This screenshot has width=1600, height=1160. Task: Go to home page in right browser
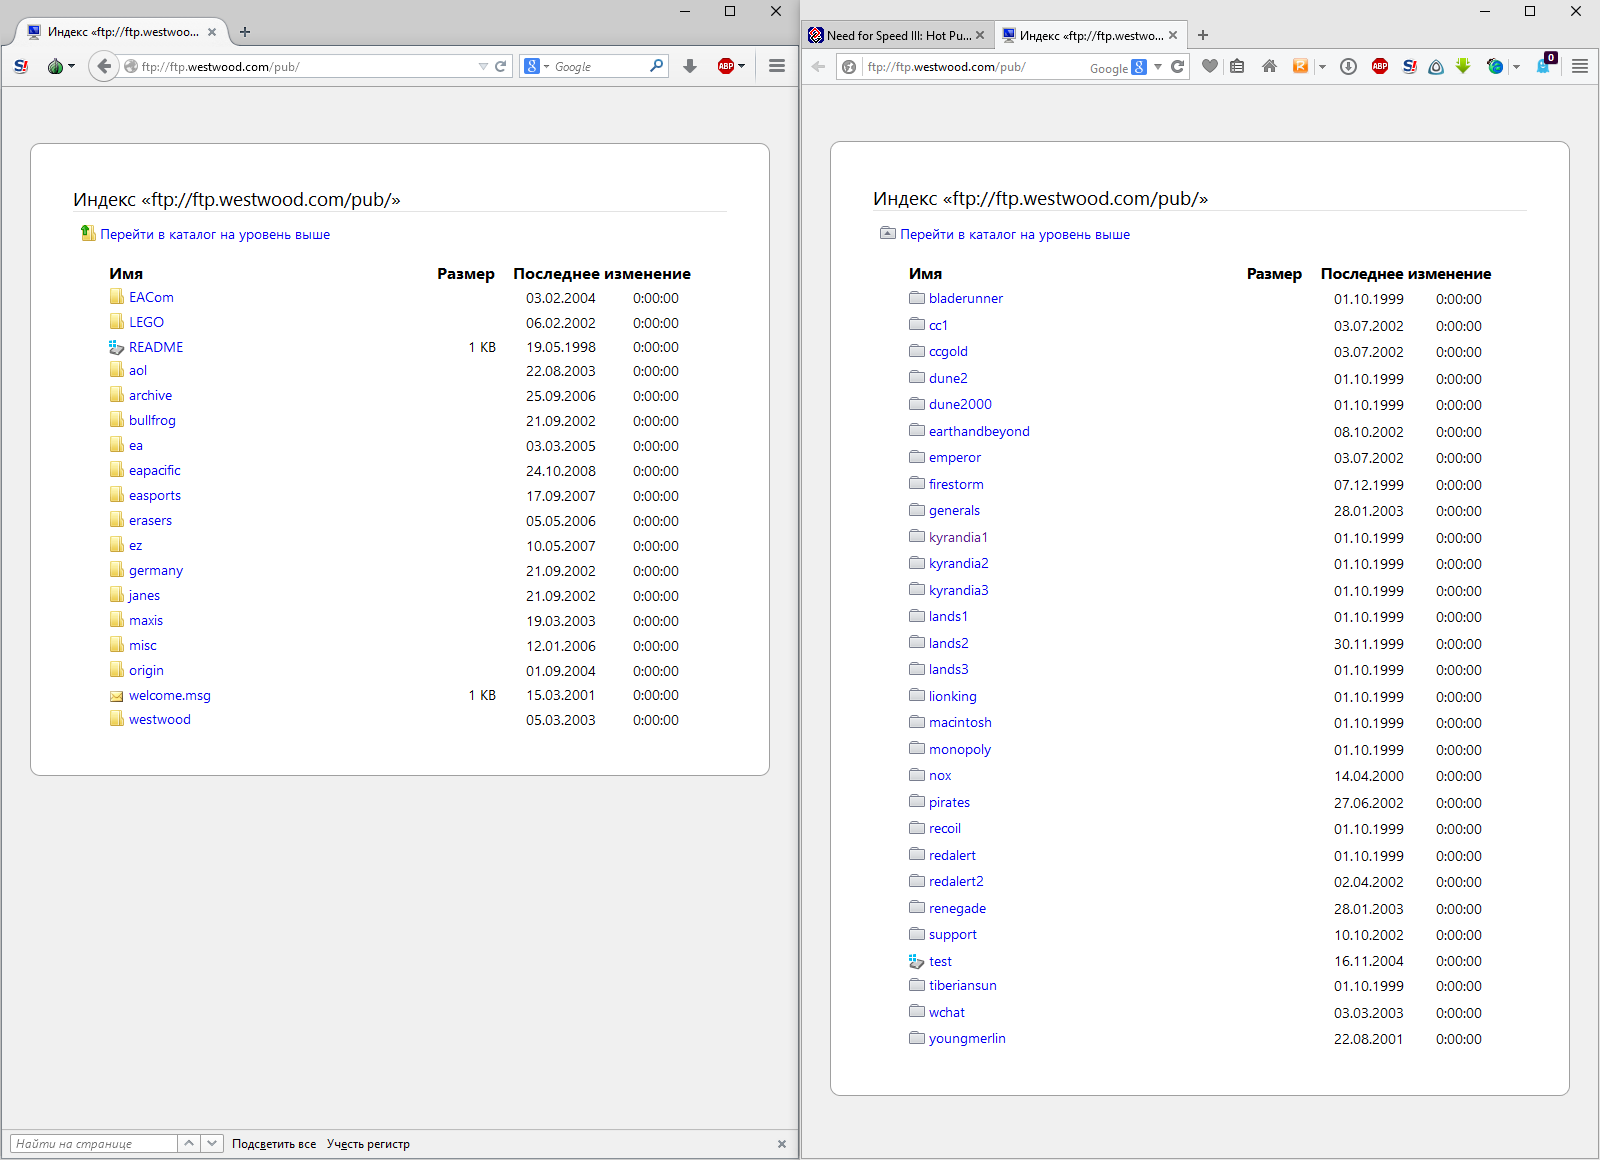tap(1269, 66)
